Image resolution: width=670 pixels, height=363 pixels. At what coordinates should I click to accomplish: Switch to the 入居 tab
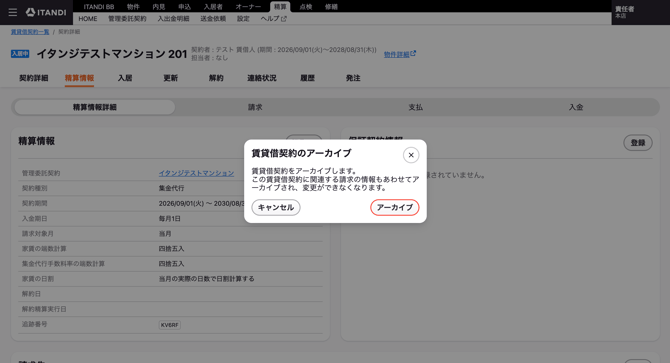(x=125, y=78)
